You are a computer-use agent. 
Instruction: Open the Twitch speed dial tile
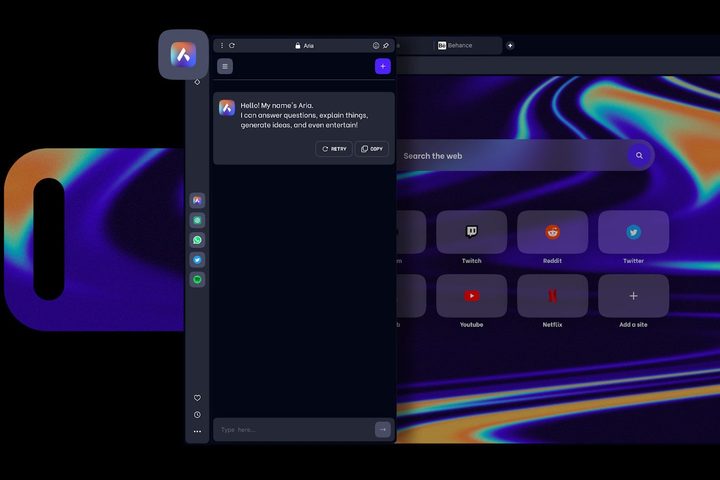pyautogui.click(x=472, y=232)
